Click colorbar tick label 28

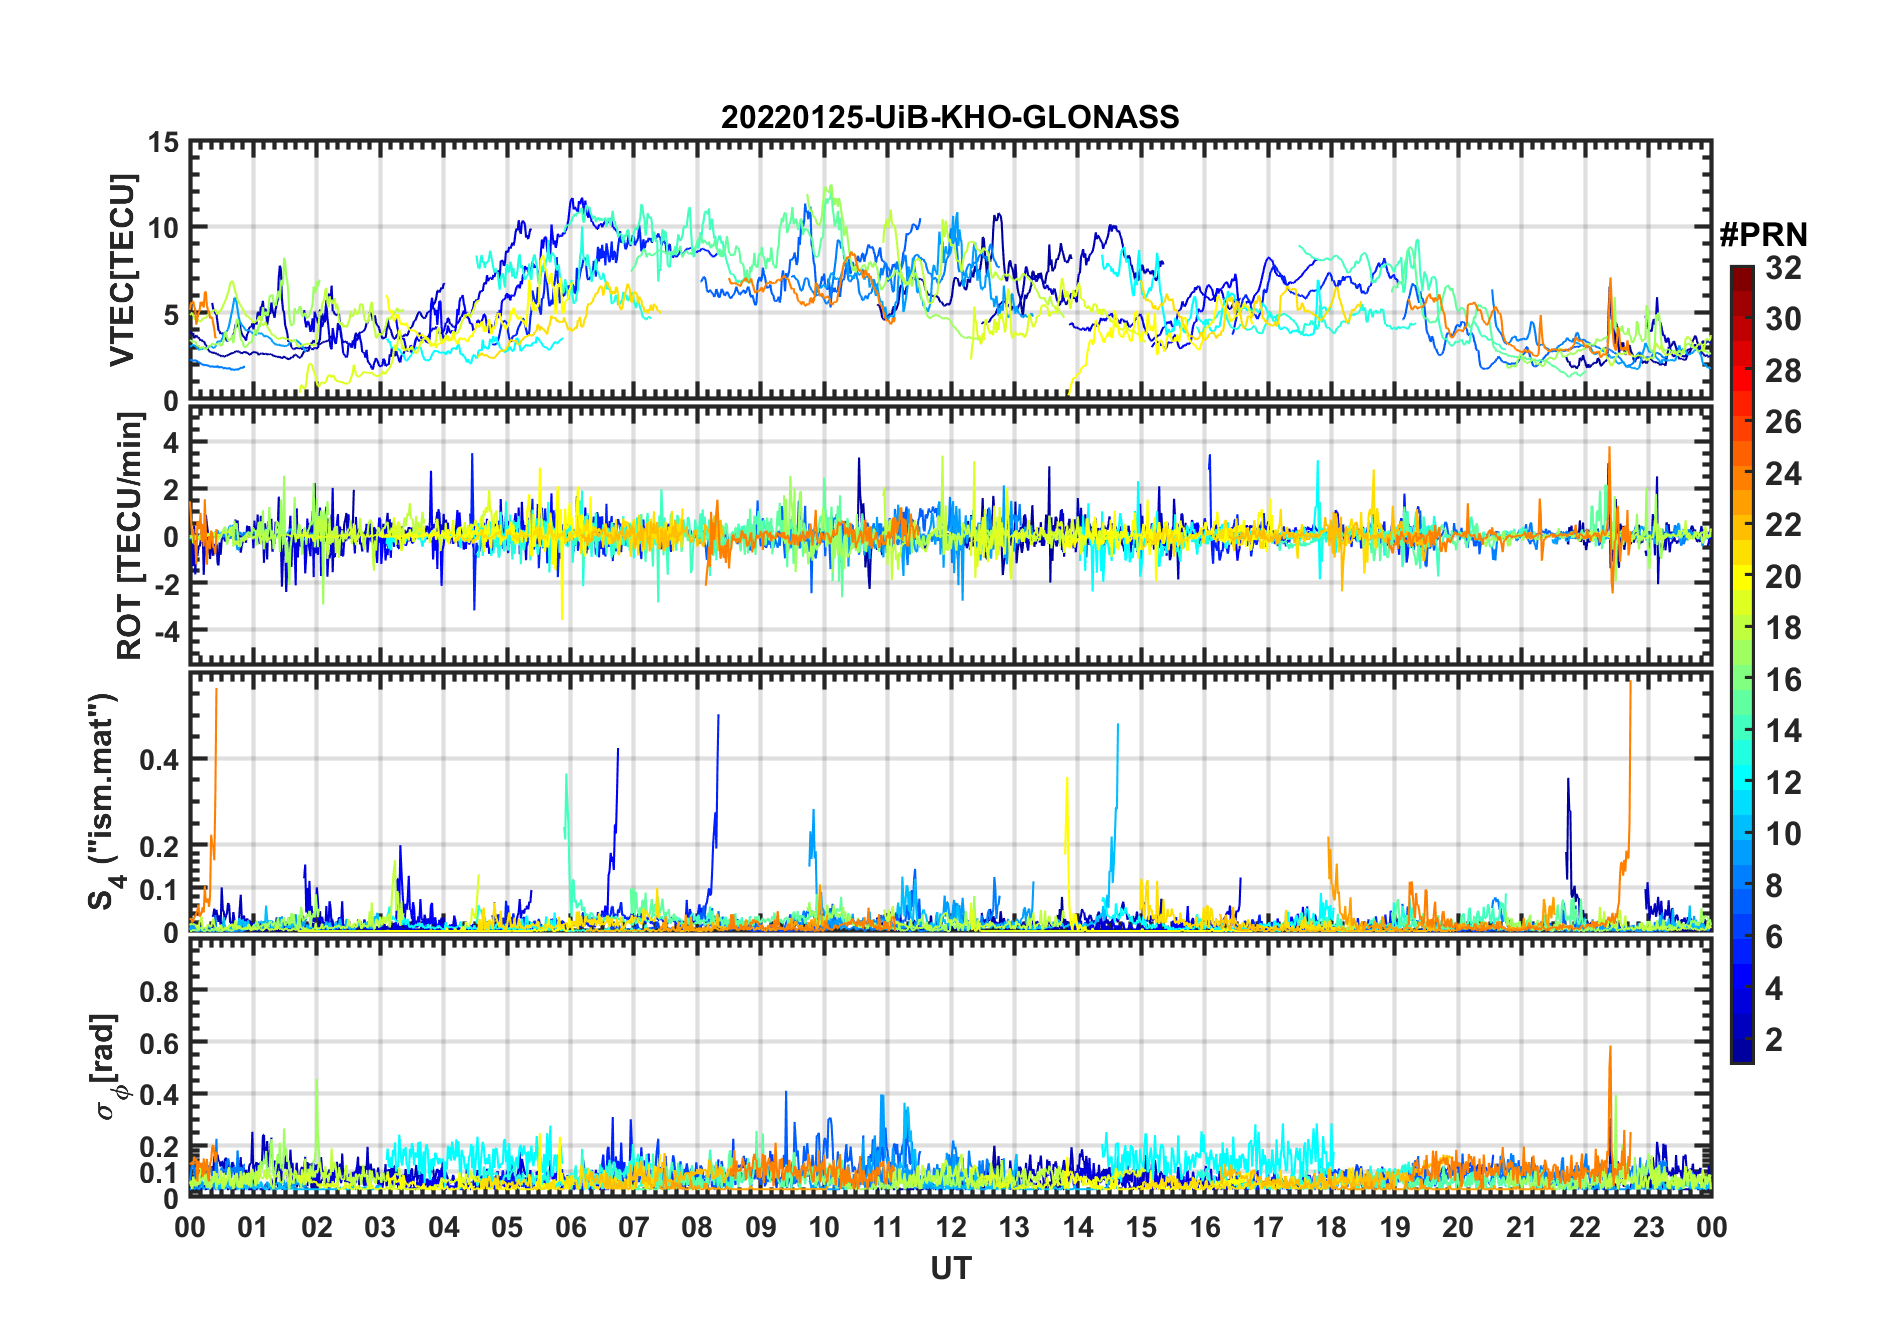click(1783, 371)
